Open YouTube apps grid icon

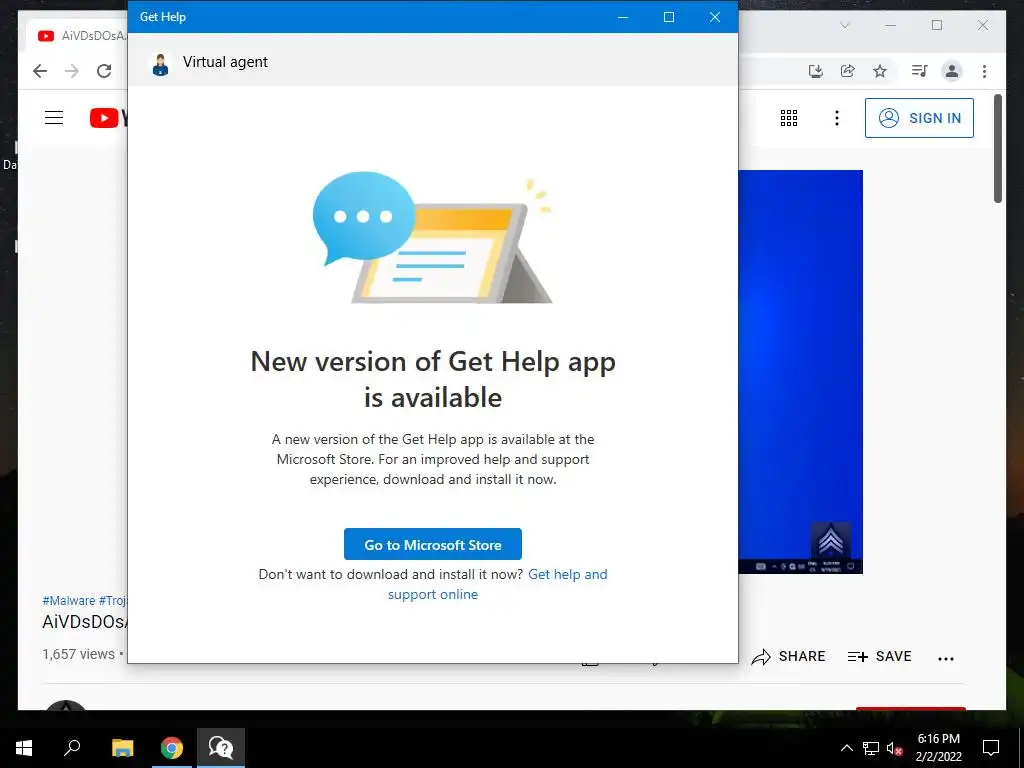pyautogui.click(x=789, y=118)
